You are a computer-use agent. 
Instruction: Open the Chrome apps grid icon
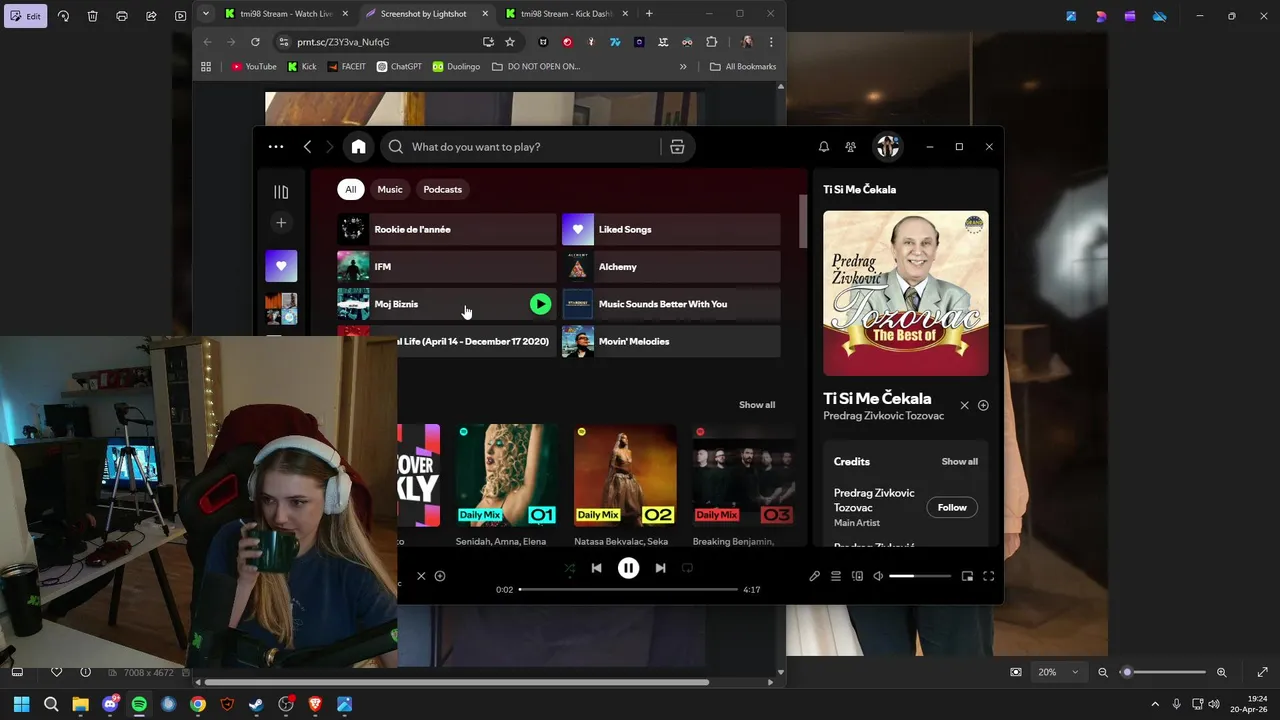pyautogui.click(x=206, y=67)
